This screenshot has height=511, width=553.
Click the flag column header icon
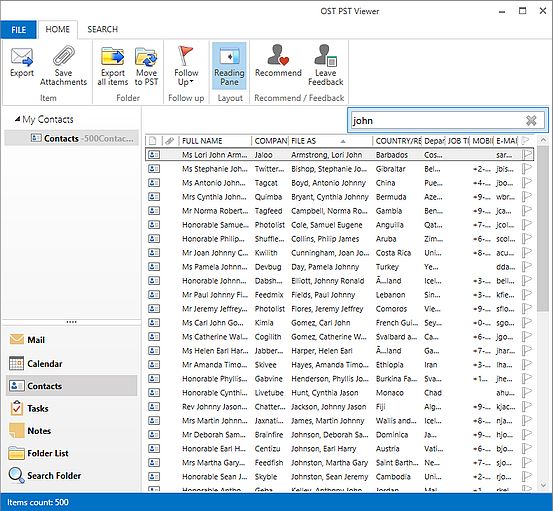tap(526, 141)
